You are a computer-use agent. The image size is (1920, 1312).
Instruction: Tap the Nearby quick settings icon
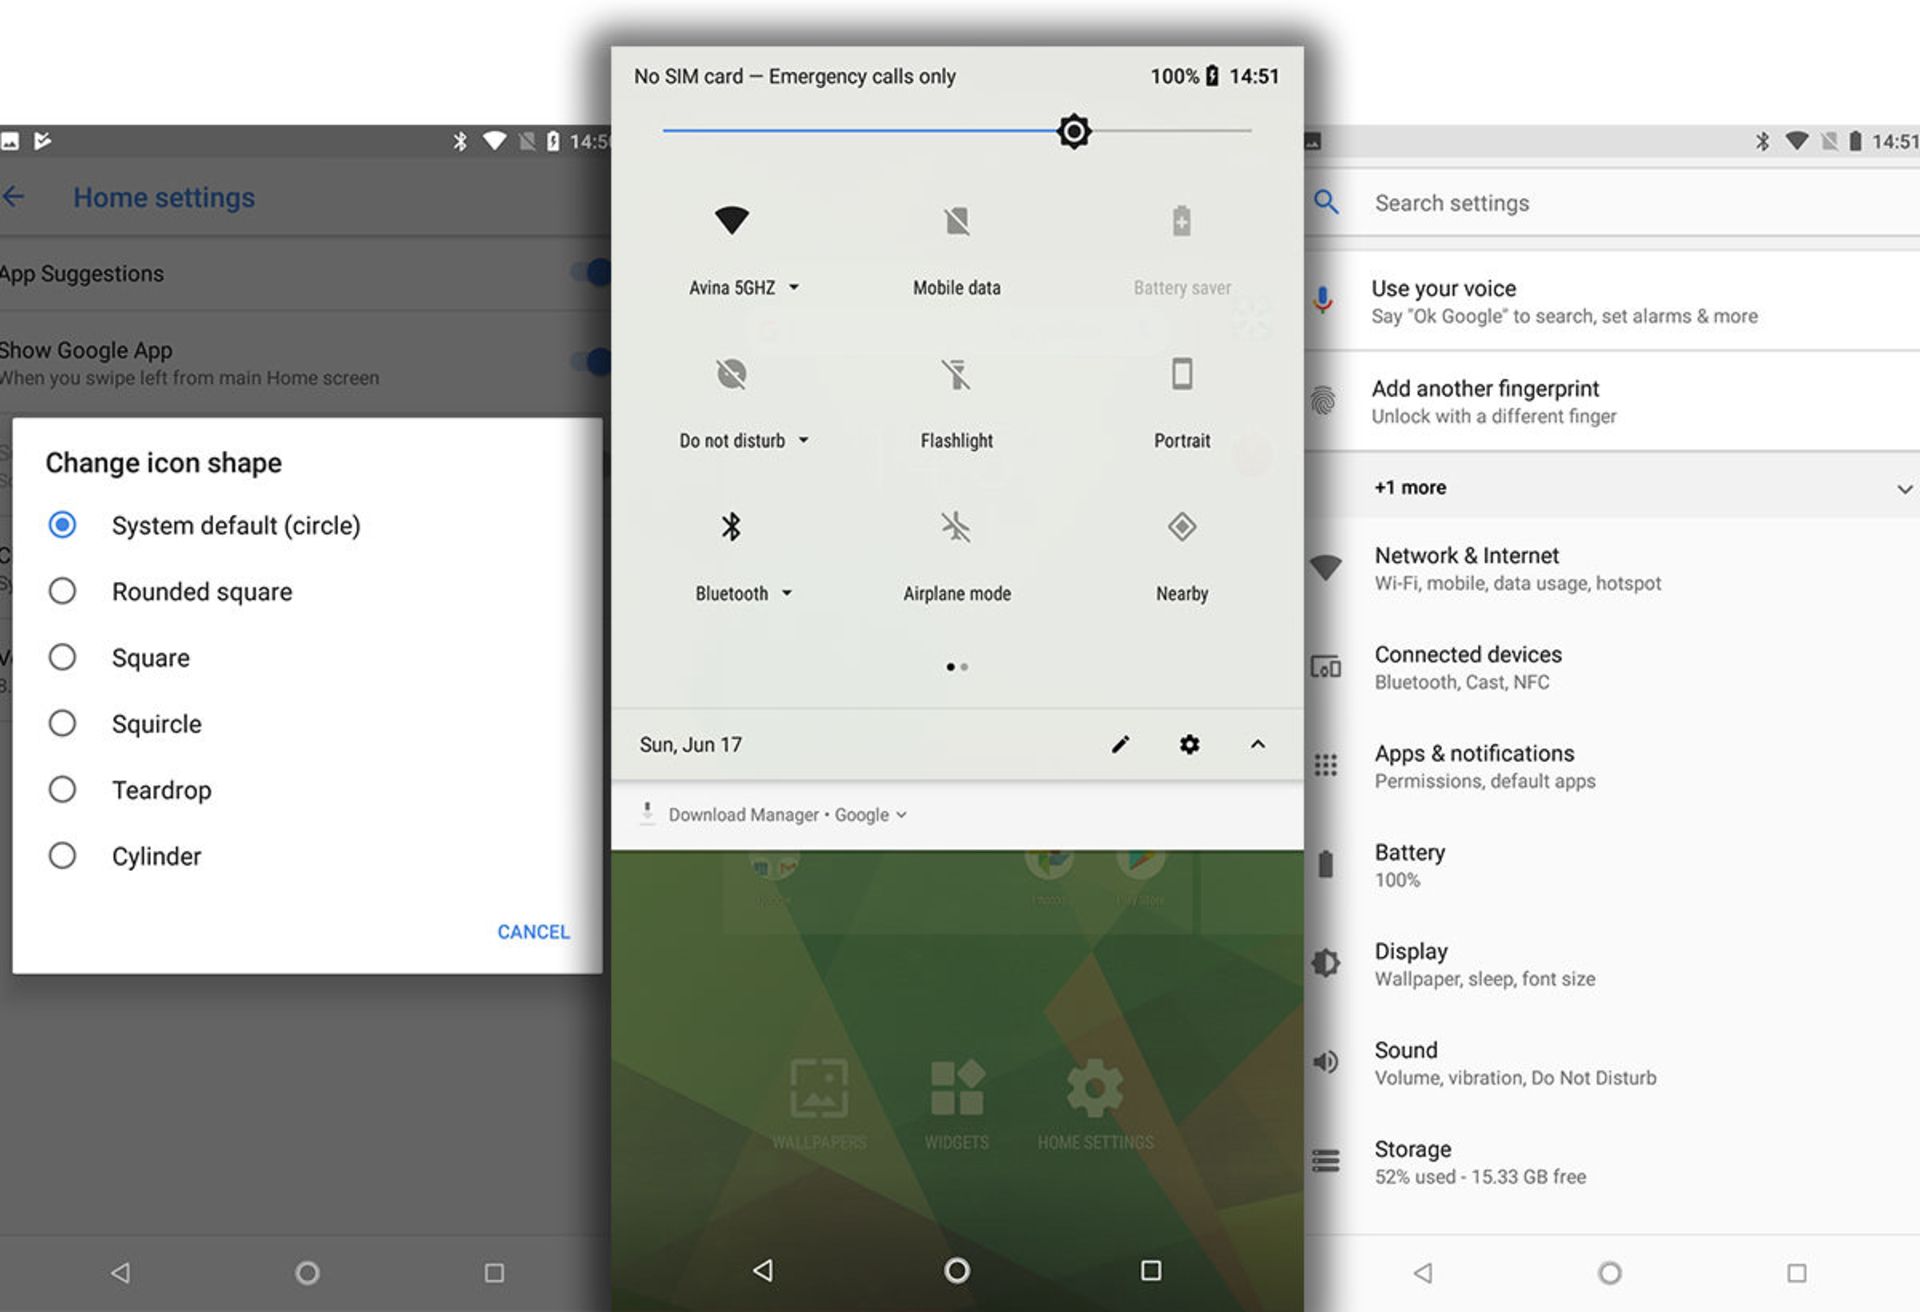point(1181,527)
